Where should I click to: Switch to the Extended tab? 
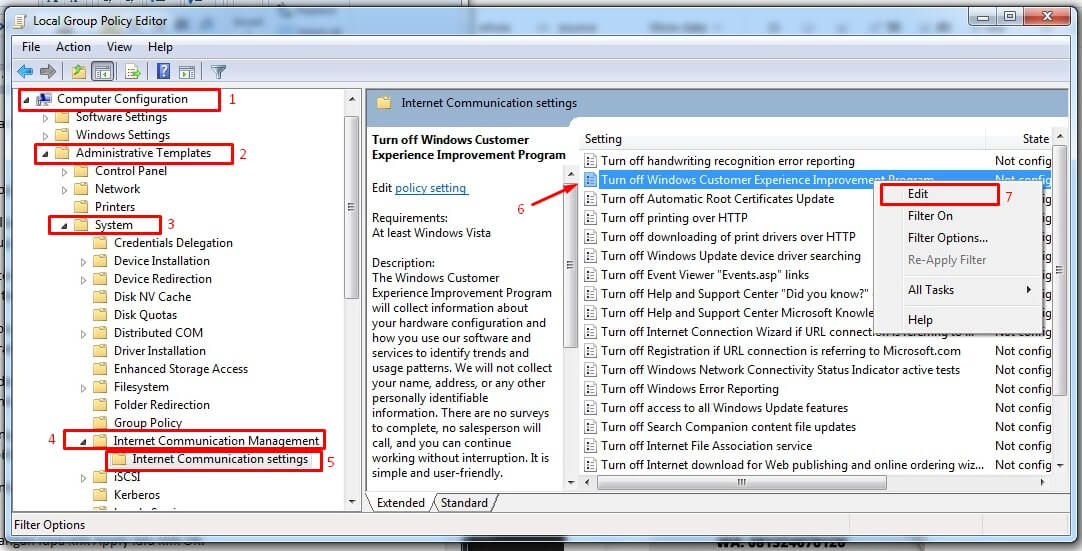point(400,503)
